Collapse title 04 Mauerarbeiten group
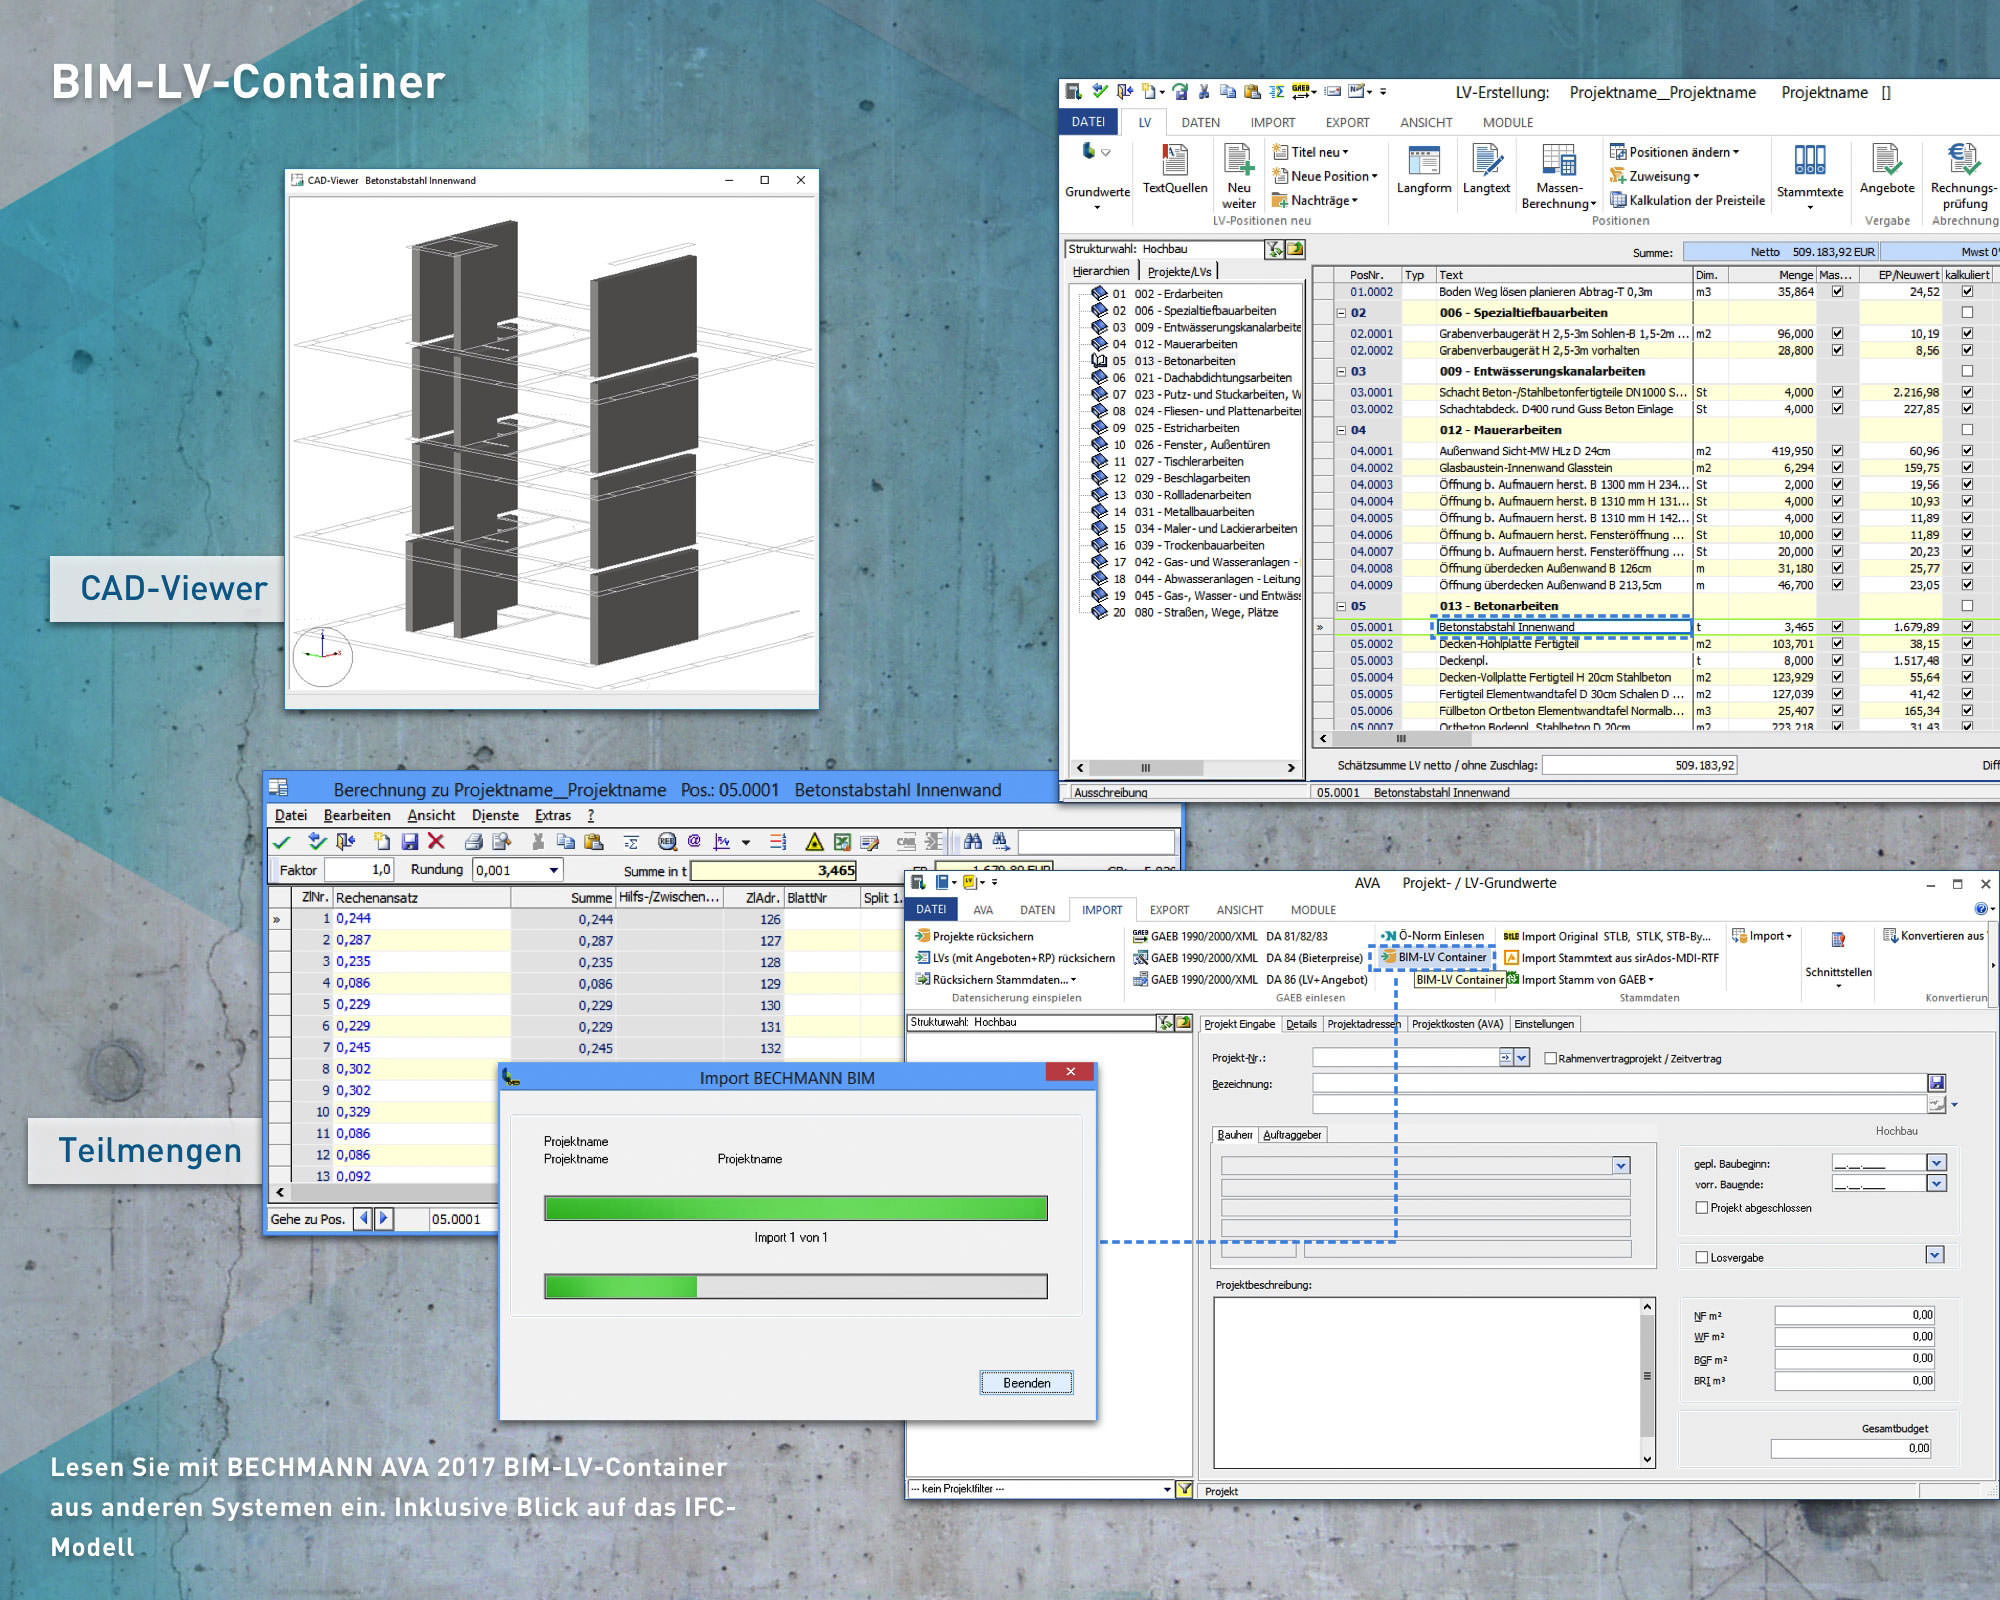Screen dimensions: 2000x1600 [x=1341, y=430]
